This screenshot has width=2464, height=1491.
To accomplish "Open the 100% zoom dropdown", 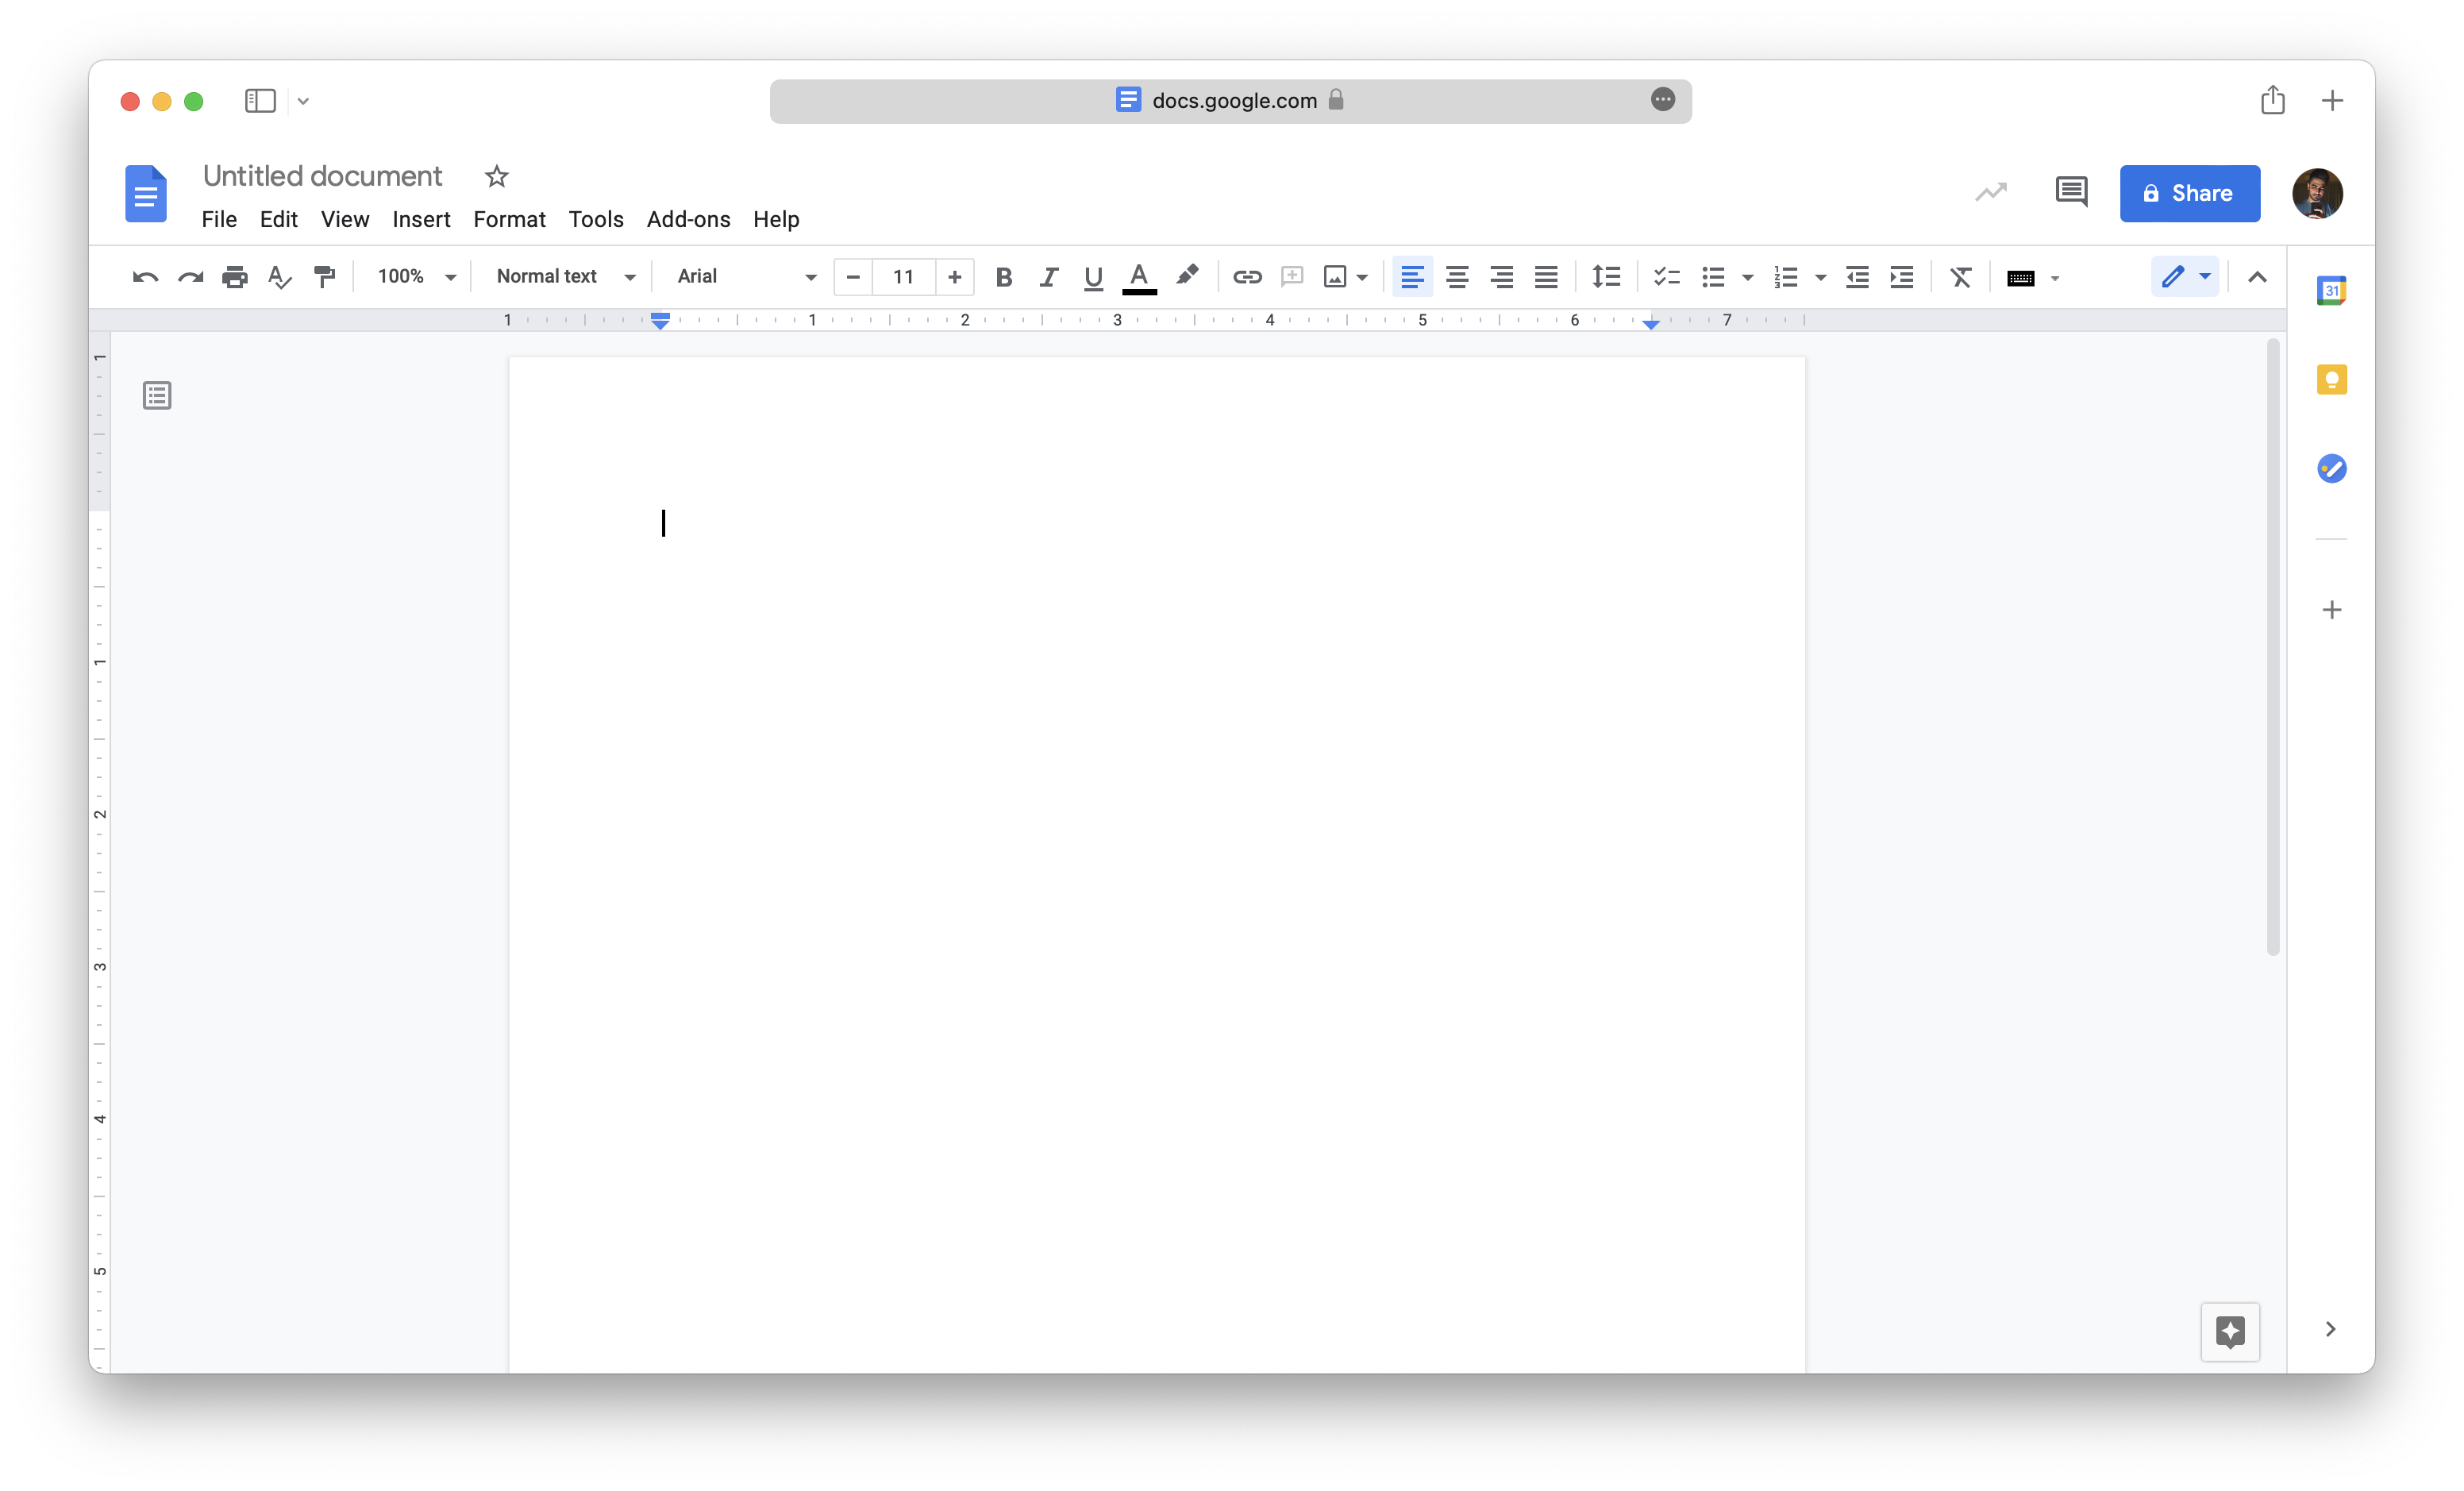I will [x=416, y=277].
